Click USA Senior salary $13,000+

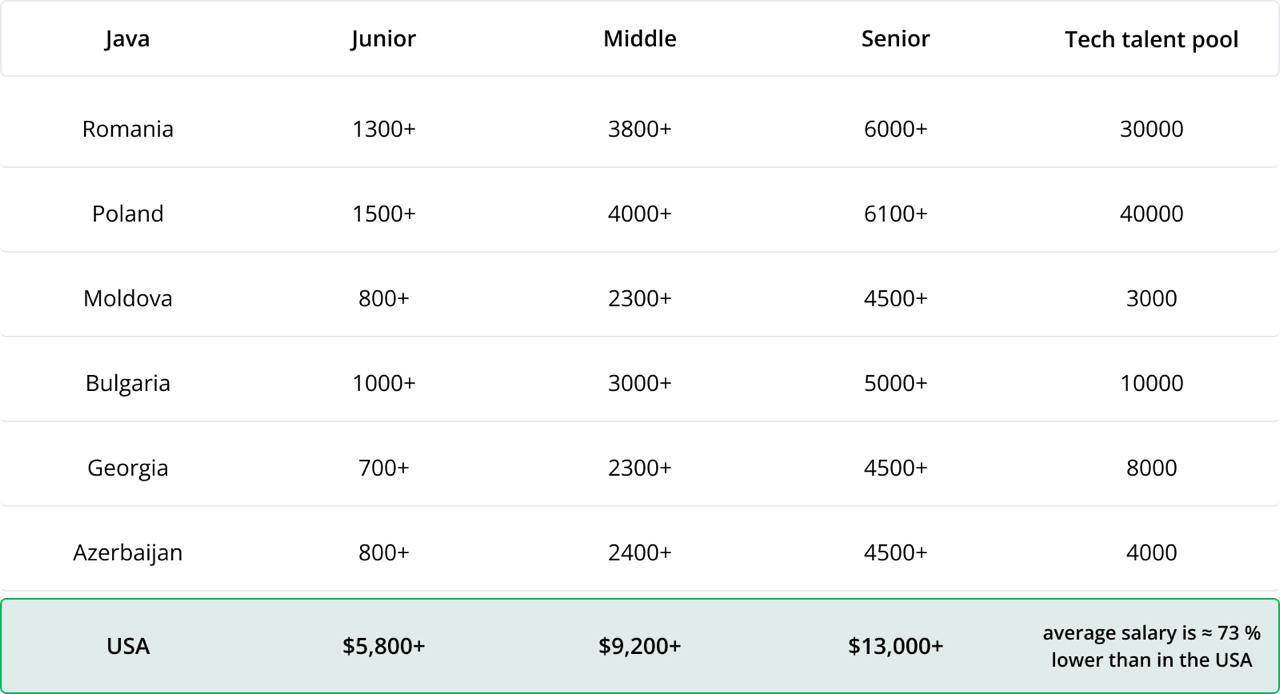coord(895,646)
